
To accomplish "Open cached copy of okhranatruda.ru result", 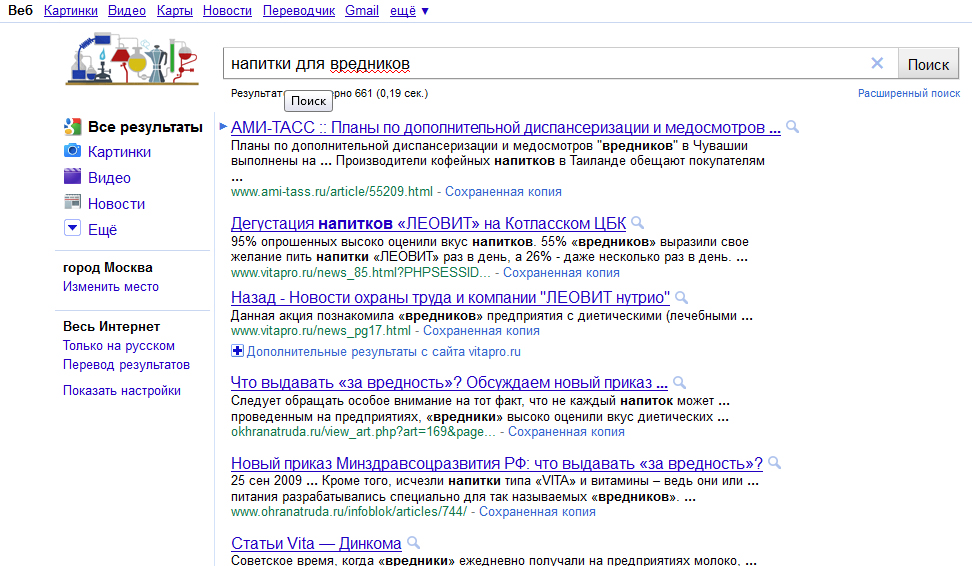I will [x=566, y=432].
